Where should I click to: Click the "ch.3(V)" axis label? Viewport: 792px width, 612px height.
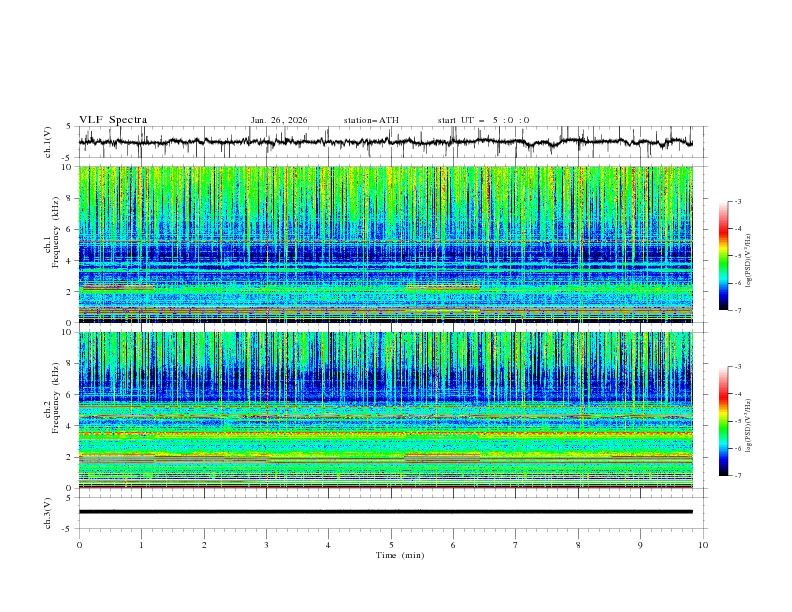(x=48, y=513)
